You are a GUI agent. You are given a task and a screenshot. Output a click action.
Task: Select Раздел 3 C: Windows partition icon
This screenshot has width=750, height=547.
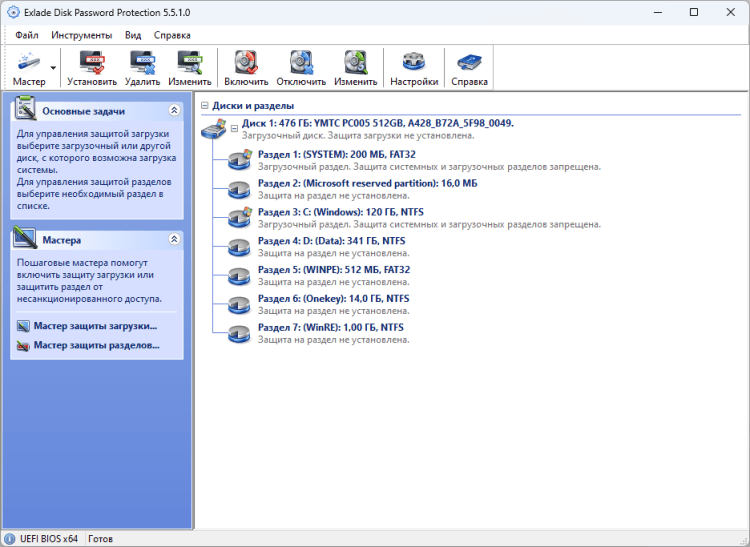(x=239, y=218)
